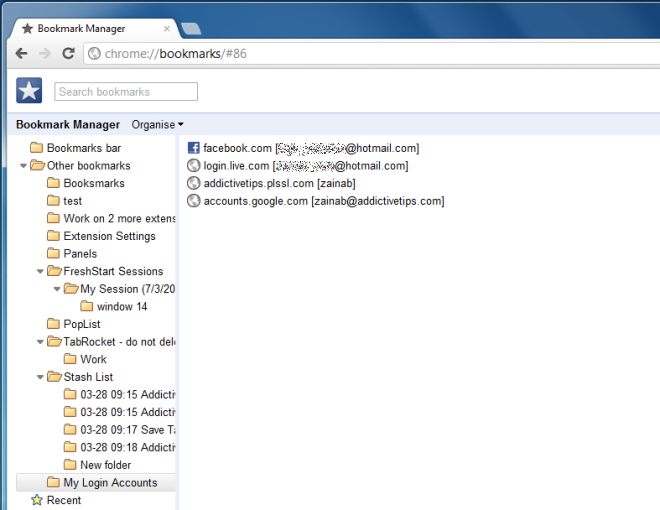Click the folder icon beside Bookmarks bar
660x510 pixels.
pyautogui.click(x=37, y=148)
